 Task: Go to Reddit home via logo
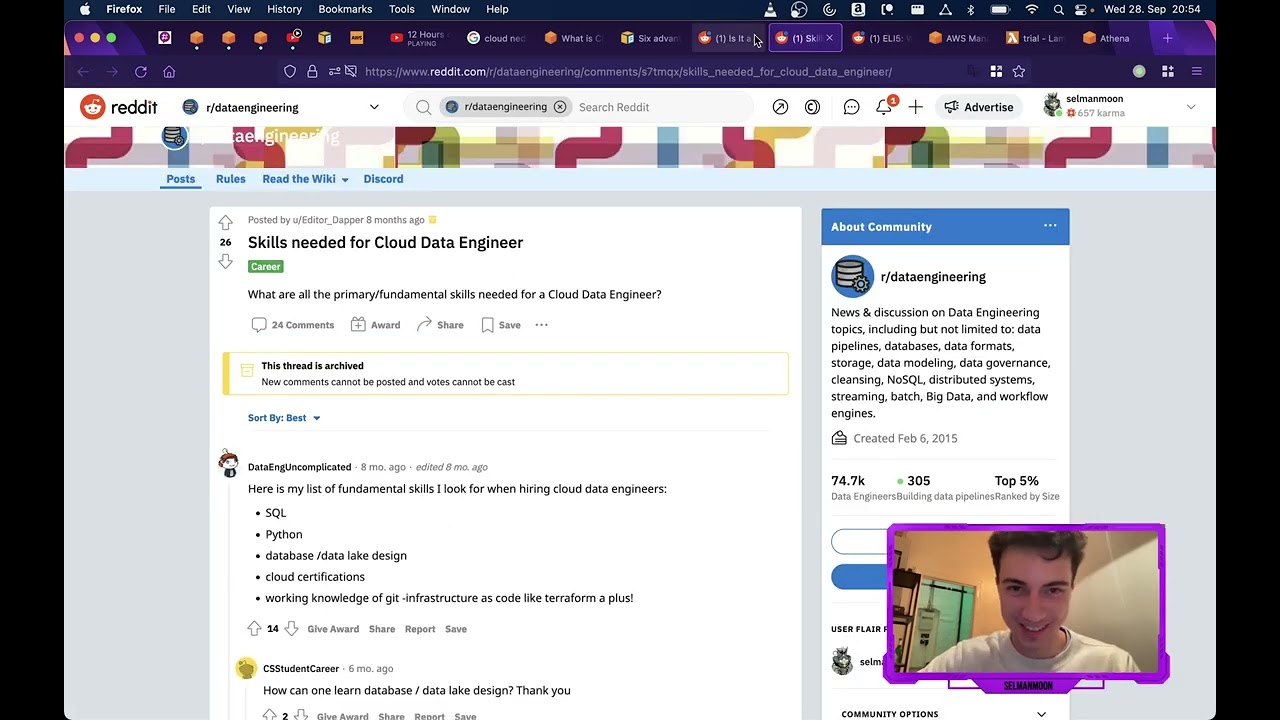click(119, 107)
